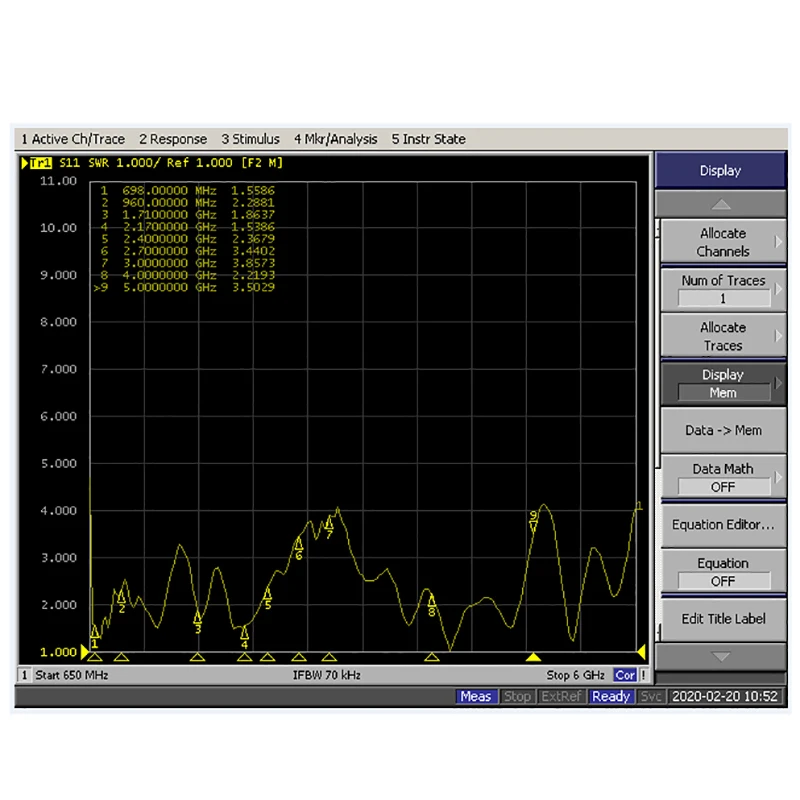Click the left reference position arrow
Image resolution: width=800 pixels, height=800 pixels.
85,652
